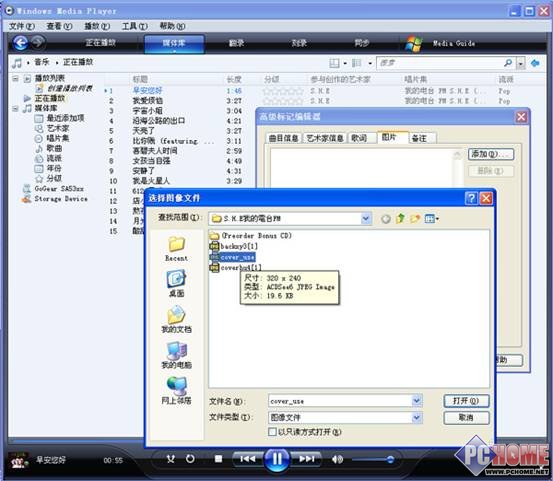This screenshot has height=481, width=553.
Task: Click the help question mark button
Action: coord(472,199)
